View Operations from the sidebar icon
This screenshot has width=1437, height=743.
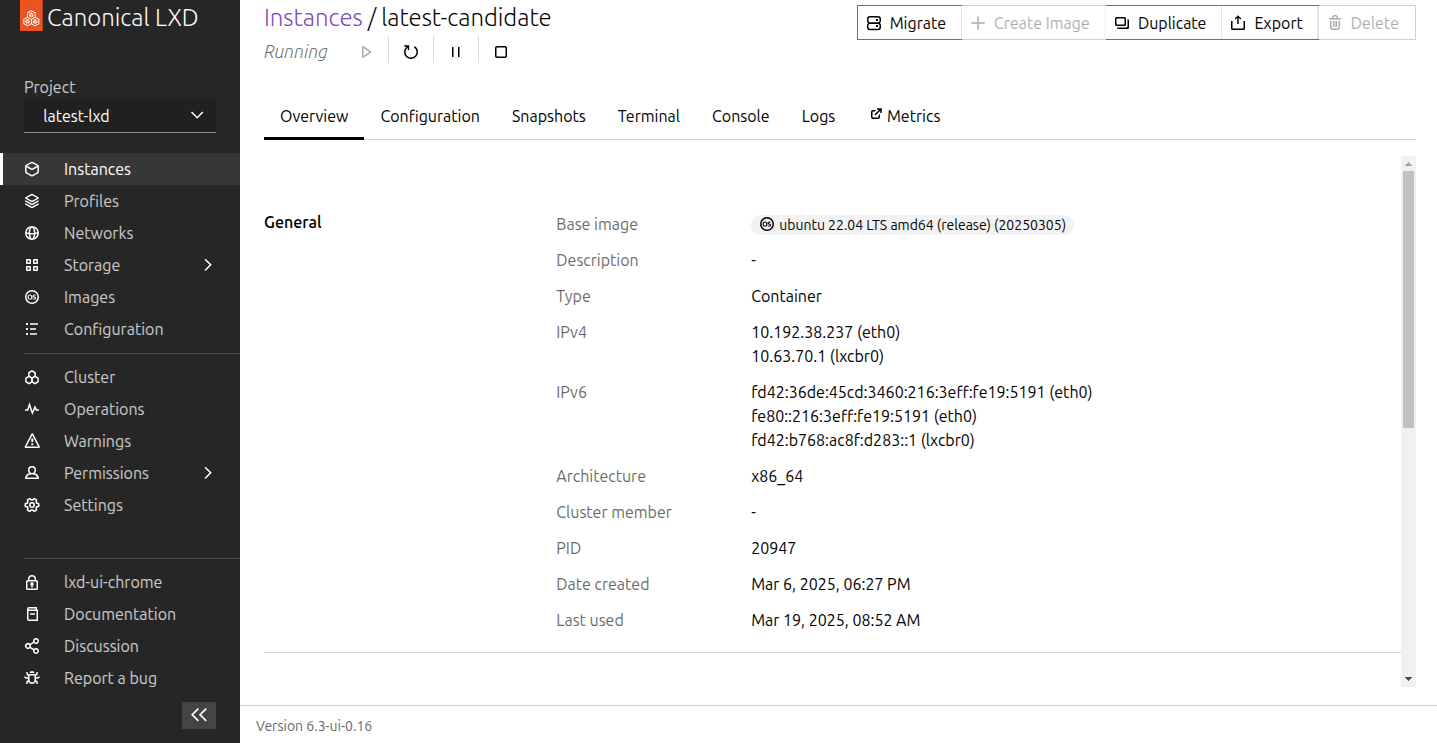coord(33,408)
